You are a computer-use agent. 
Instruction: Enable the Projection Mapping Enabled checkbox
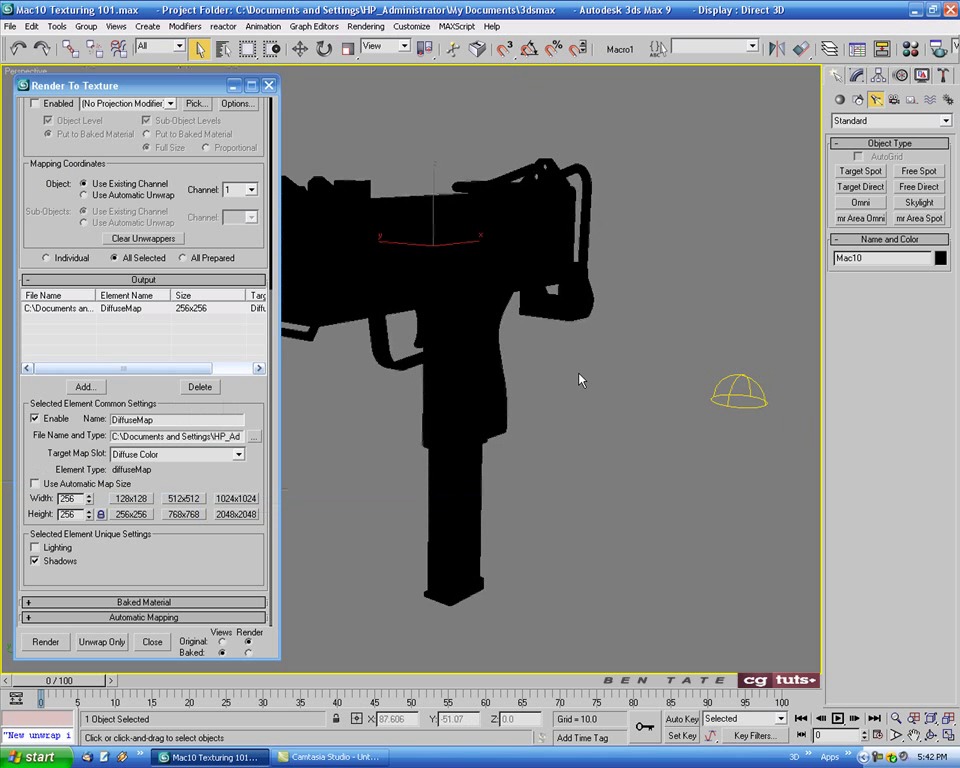click(35, 104)
